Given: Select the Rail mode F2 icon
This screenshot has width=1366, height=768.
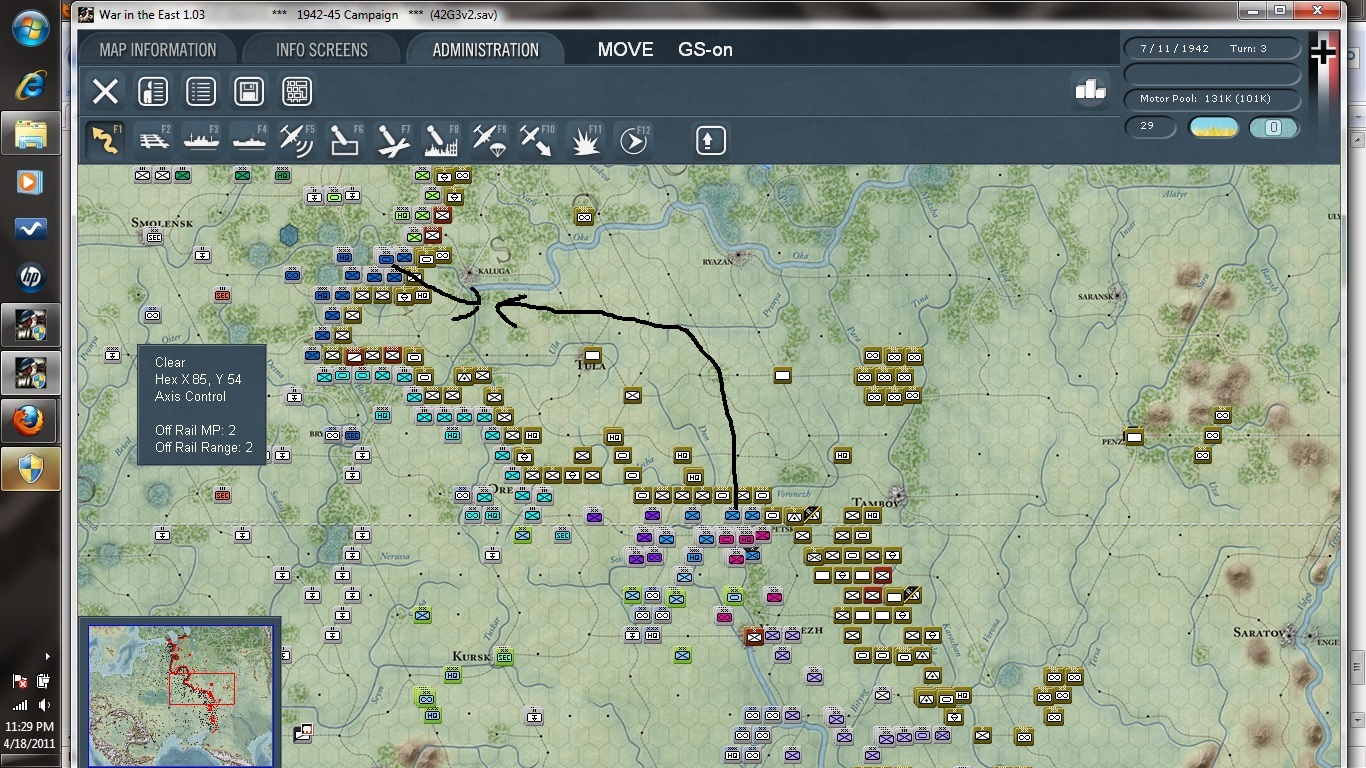Looking at the screenshot, I should [x=154, y=140].
